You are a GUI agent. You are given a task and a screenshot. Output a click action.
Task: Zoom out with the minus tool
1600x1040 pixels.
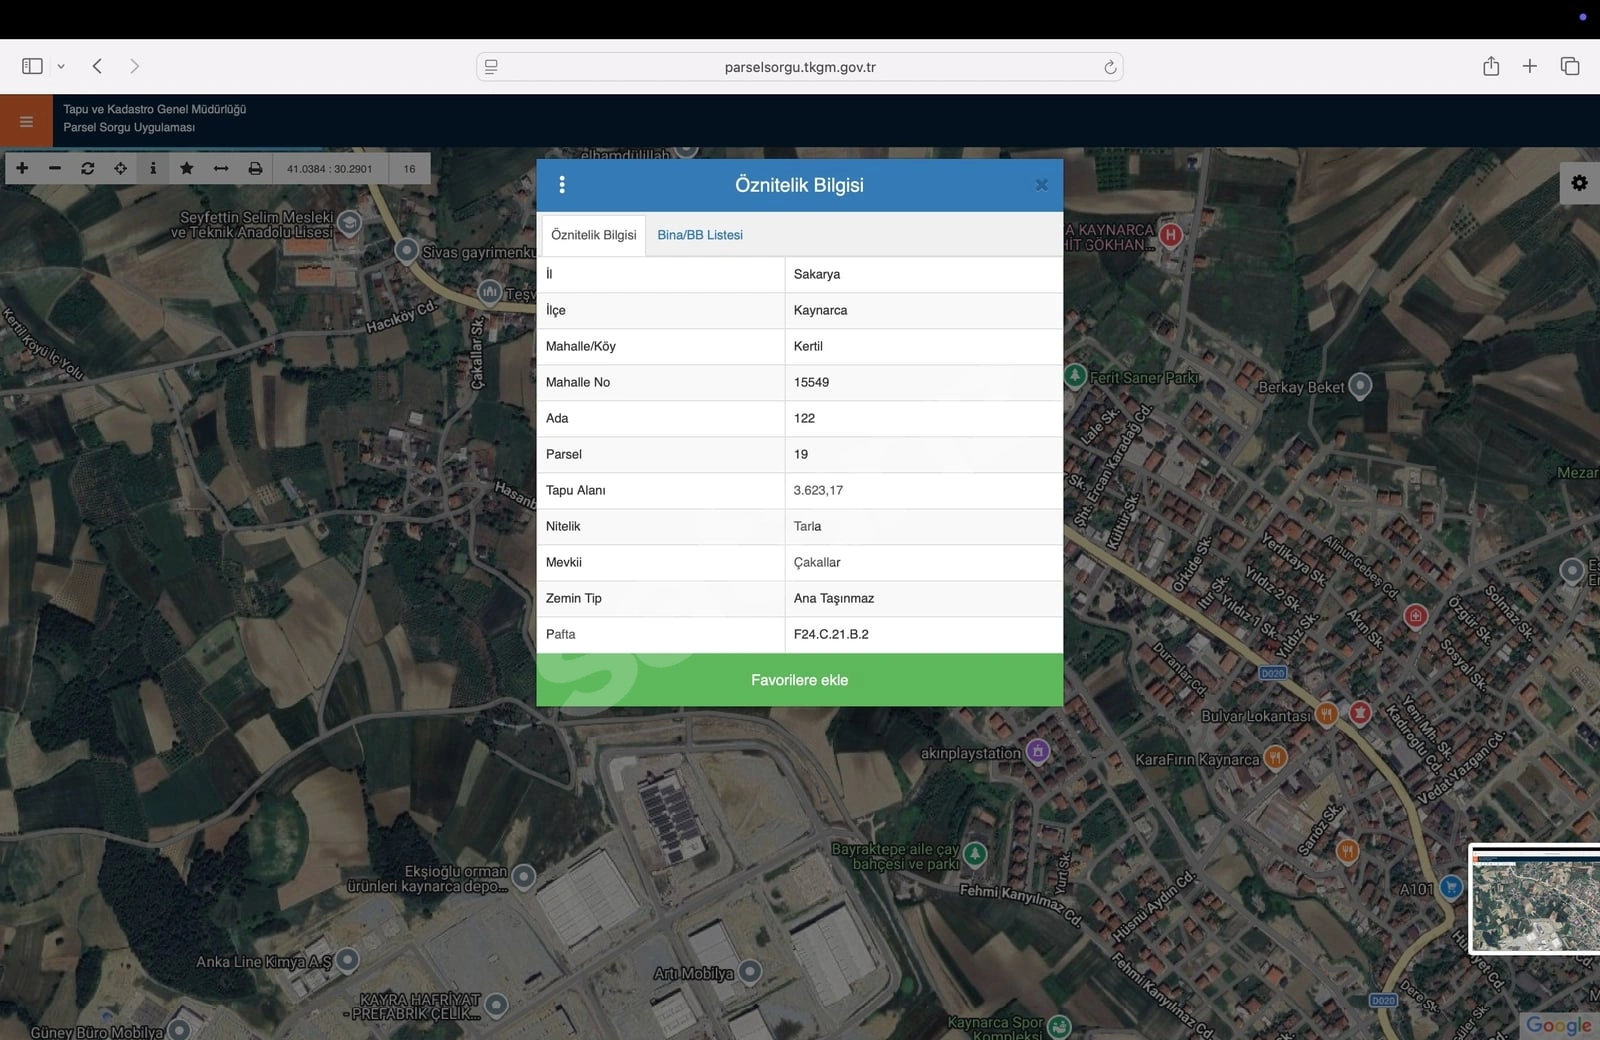(x=55, y=168)
